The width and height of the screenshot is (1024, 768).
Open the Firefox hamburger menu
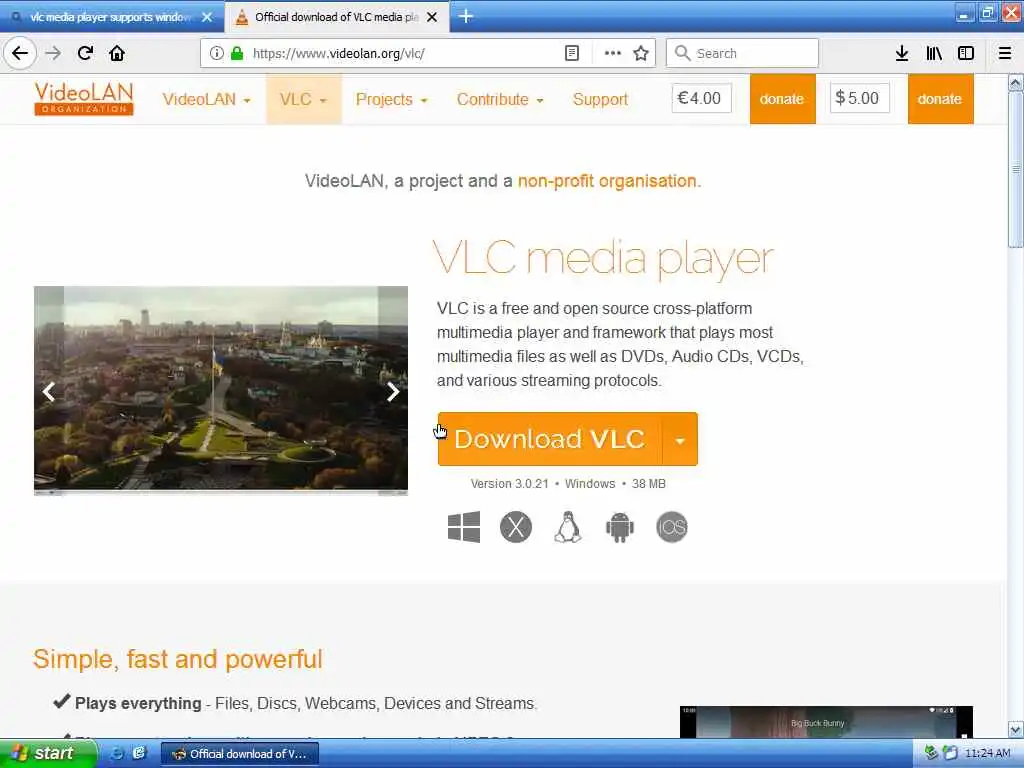click(1005, 54)
